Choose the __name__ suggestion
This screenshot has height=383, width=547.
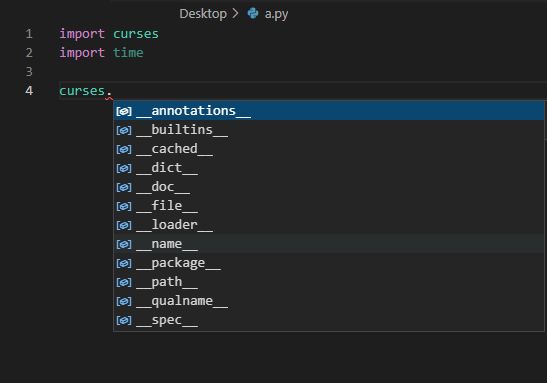point(329,244)
